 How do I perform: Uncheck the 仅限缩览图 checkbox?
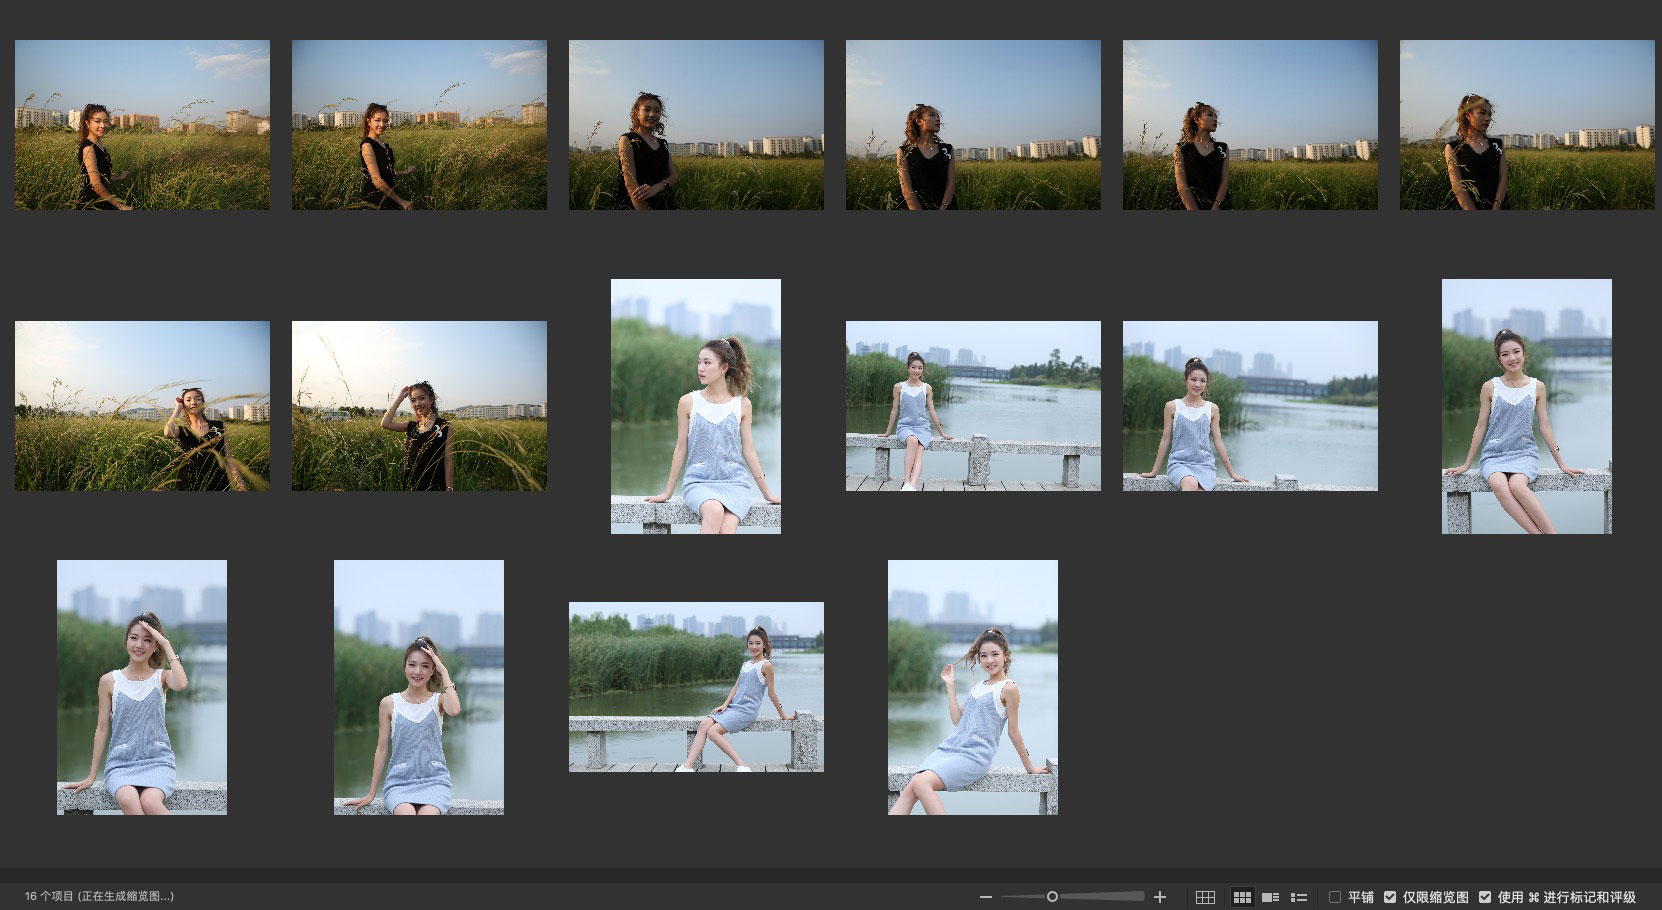point(1390,897)
